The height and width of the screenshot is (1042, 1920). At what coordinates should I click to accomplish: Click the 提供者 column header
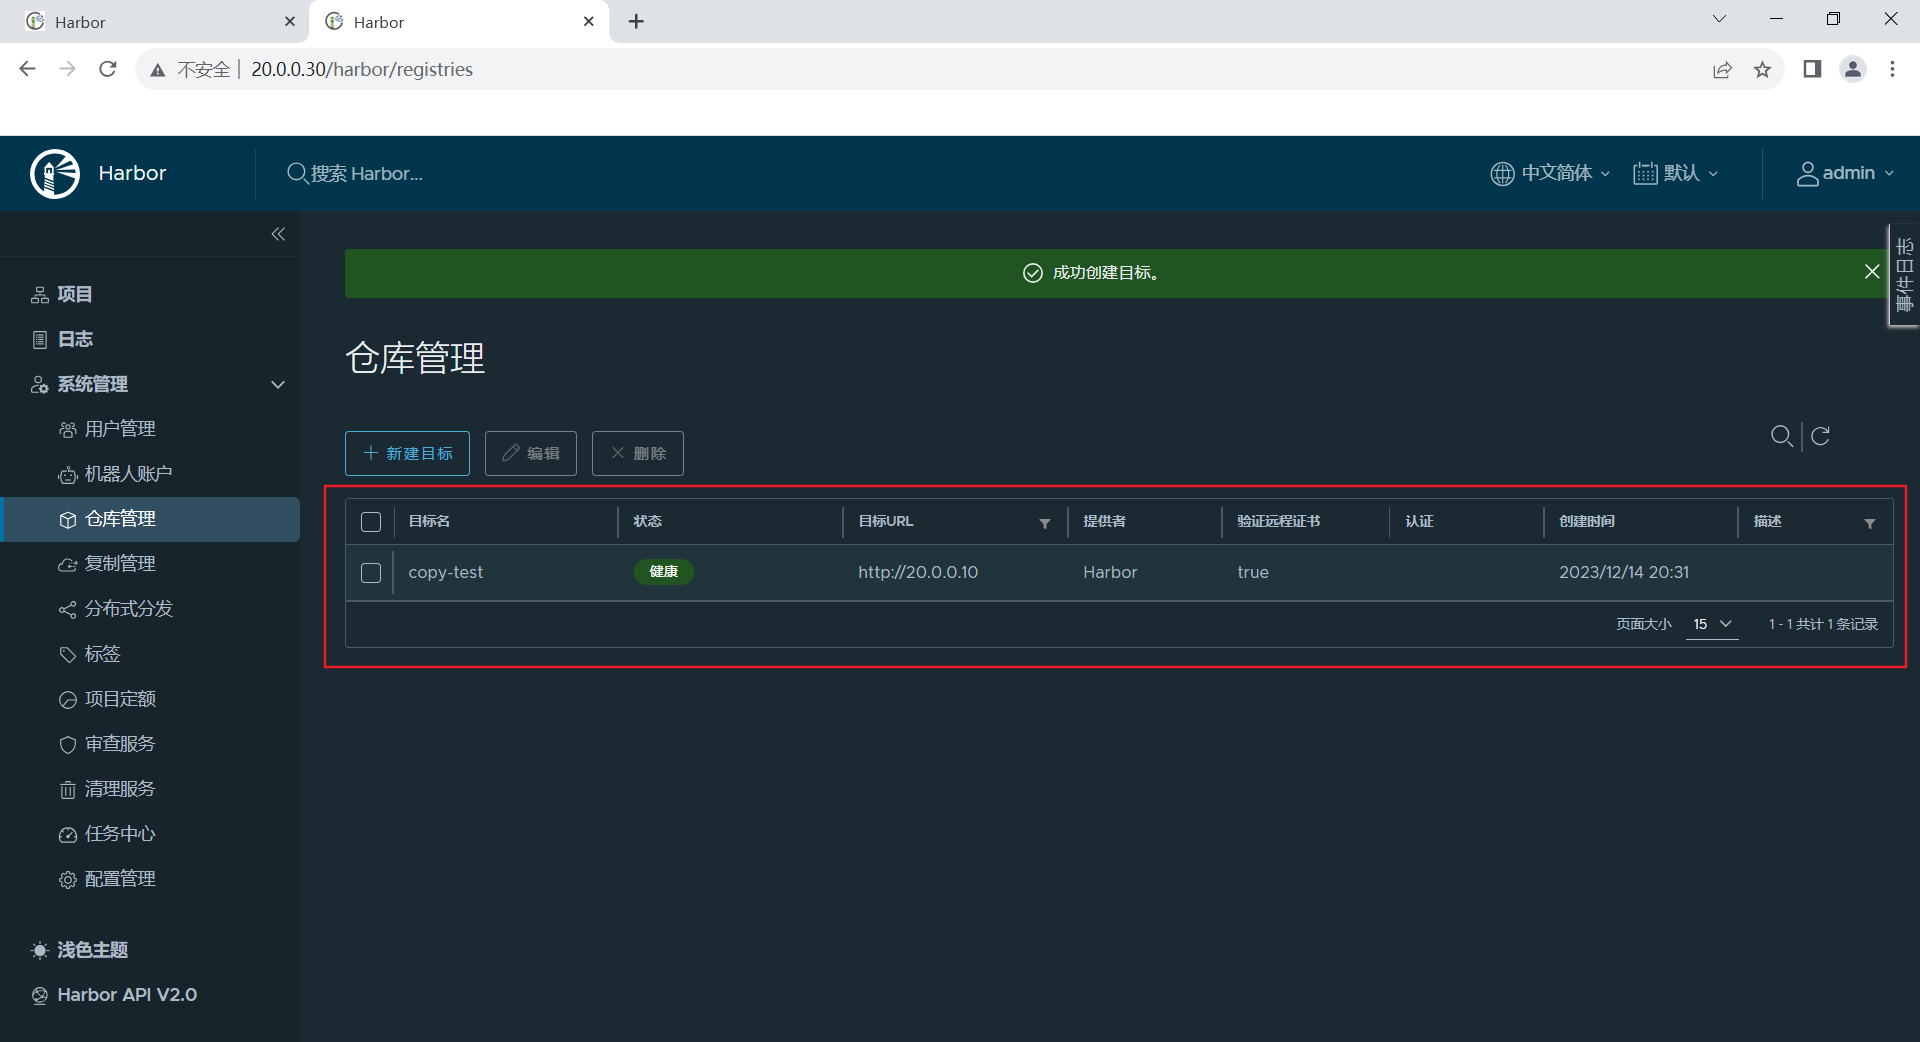coord(1105,522)
